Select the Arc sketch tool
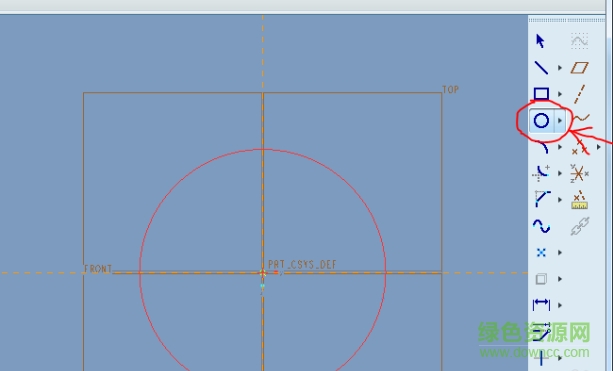613x371 pixels. point(543,148)
